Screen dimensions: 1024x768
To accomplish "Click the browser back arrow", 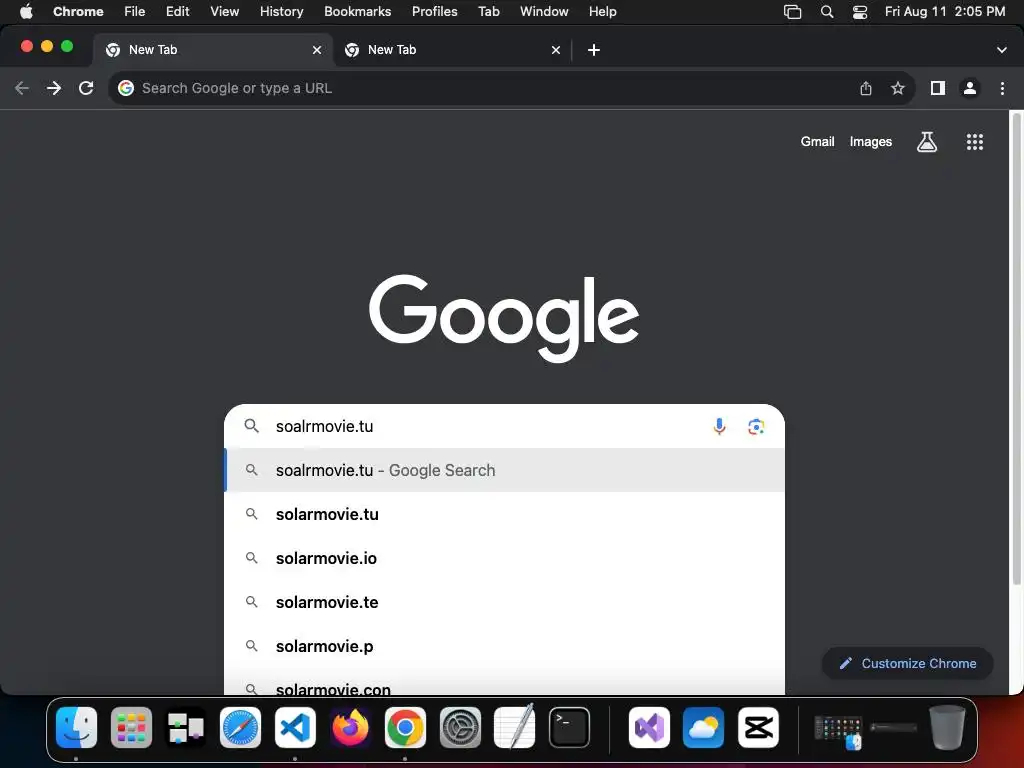I will click(22, 88).
